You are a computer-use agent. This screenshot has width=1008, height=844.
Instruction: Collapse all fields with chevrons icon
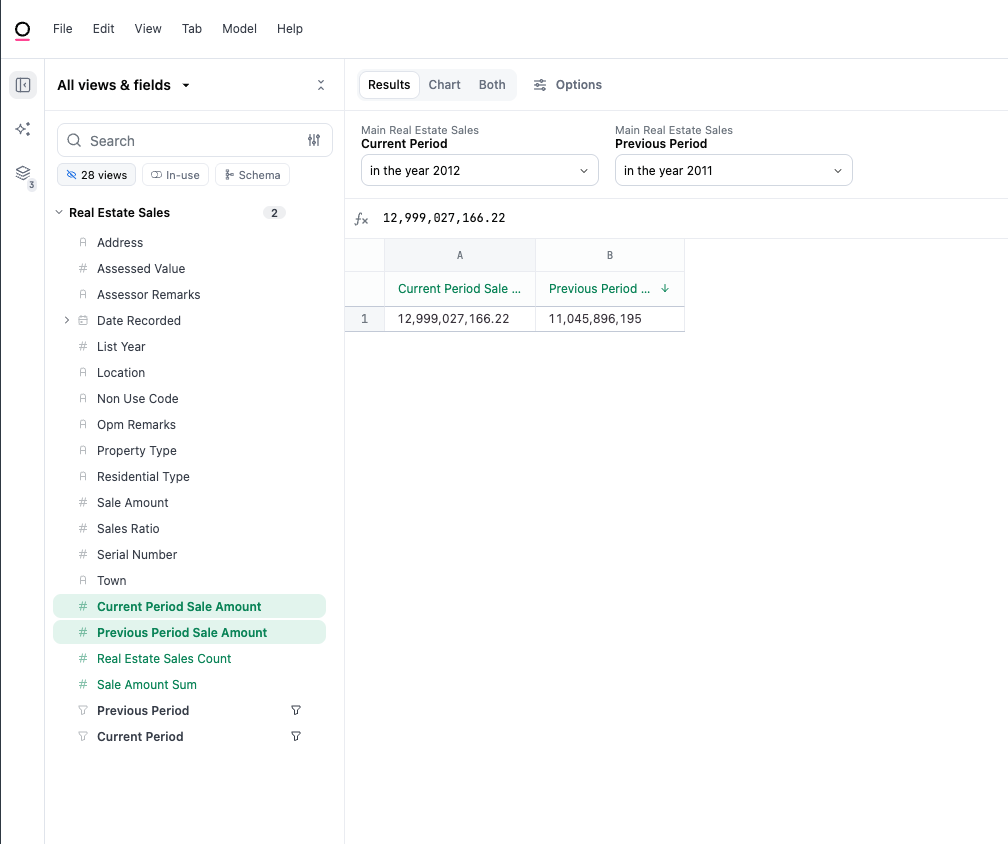click(320, 85)
